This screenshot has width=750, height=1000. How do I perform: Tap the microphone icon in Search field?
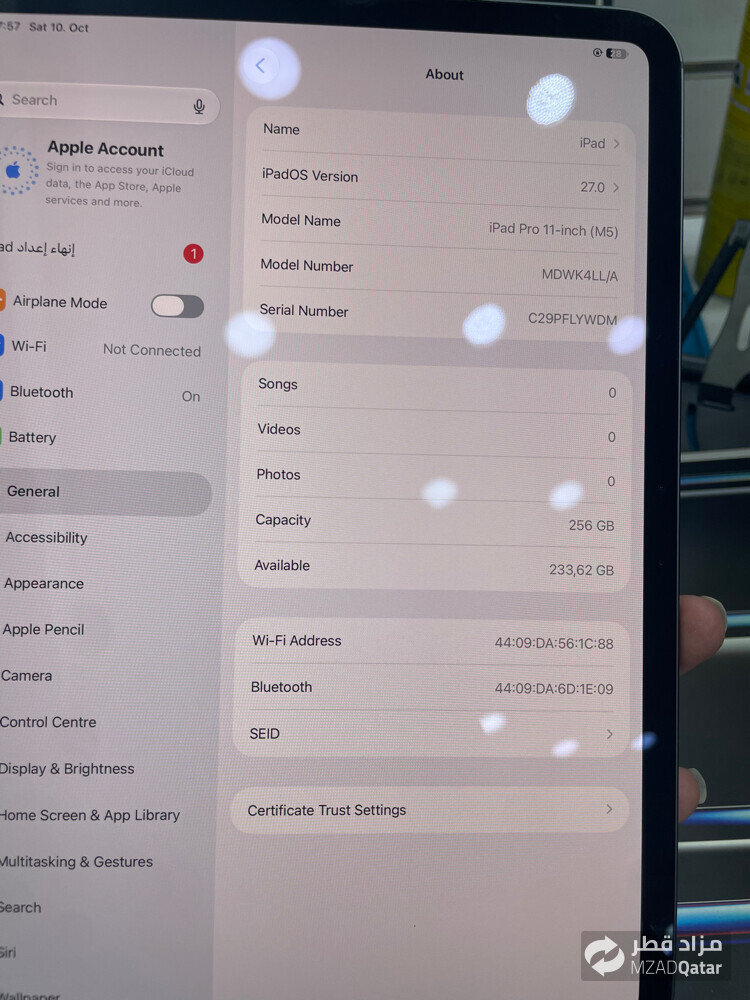tap(199, 107)
